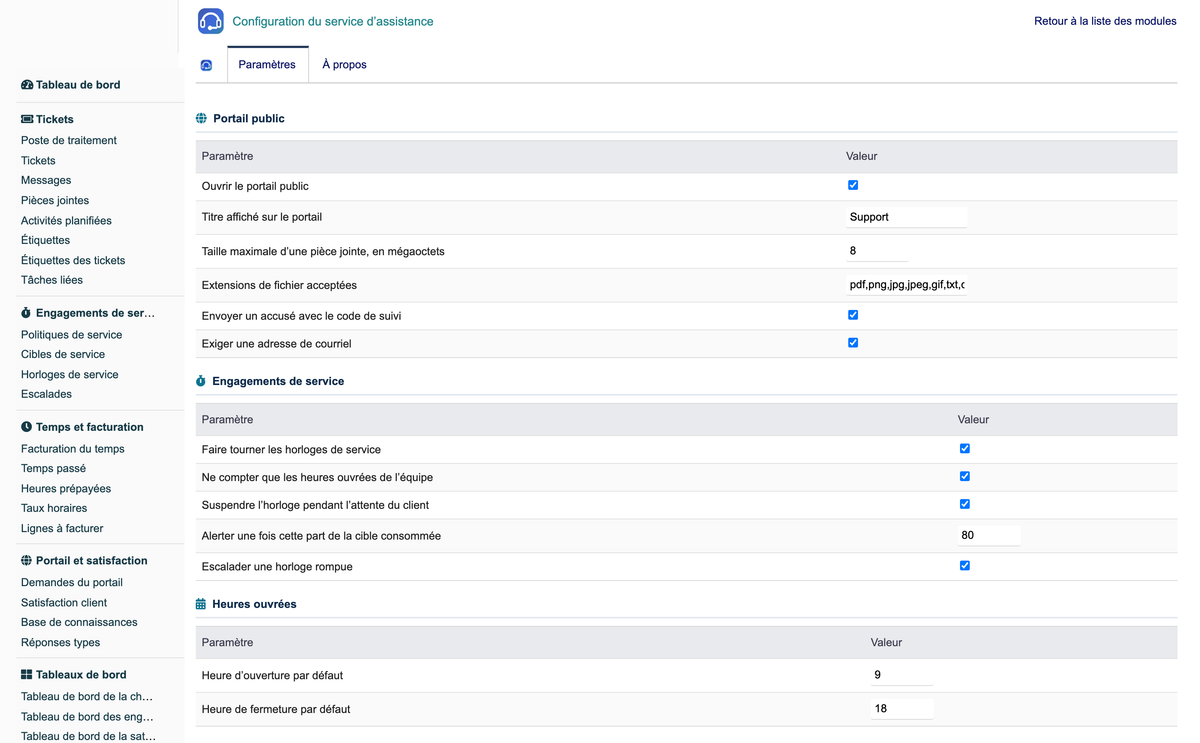Open Horloges de service
1200x743 pixels.
tap(70, 375)
